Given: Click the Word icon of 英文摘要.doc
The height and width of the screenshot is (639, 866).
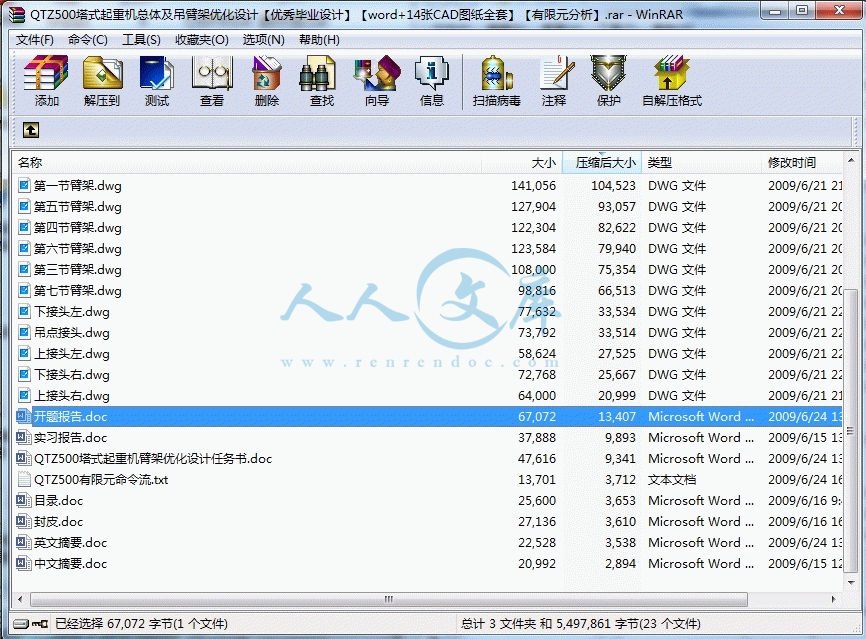Looking at the screenshot, I should tap(24, 542).
